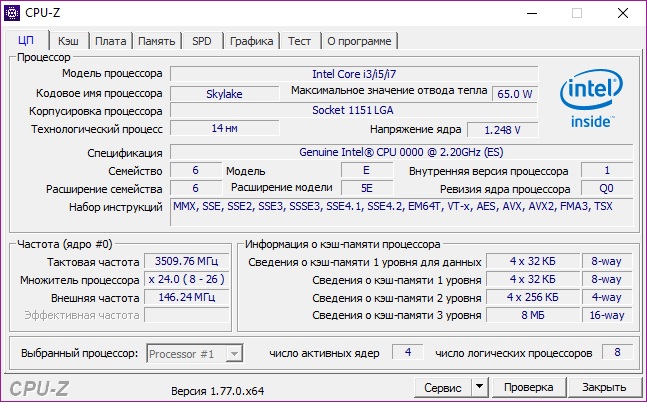Click the Закрыть button

coord(604,388)
